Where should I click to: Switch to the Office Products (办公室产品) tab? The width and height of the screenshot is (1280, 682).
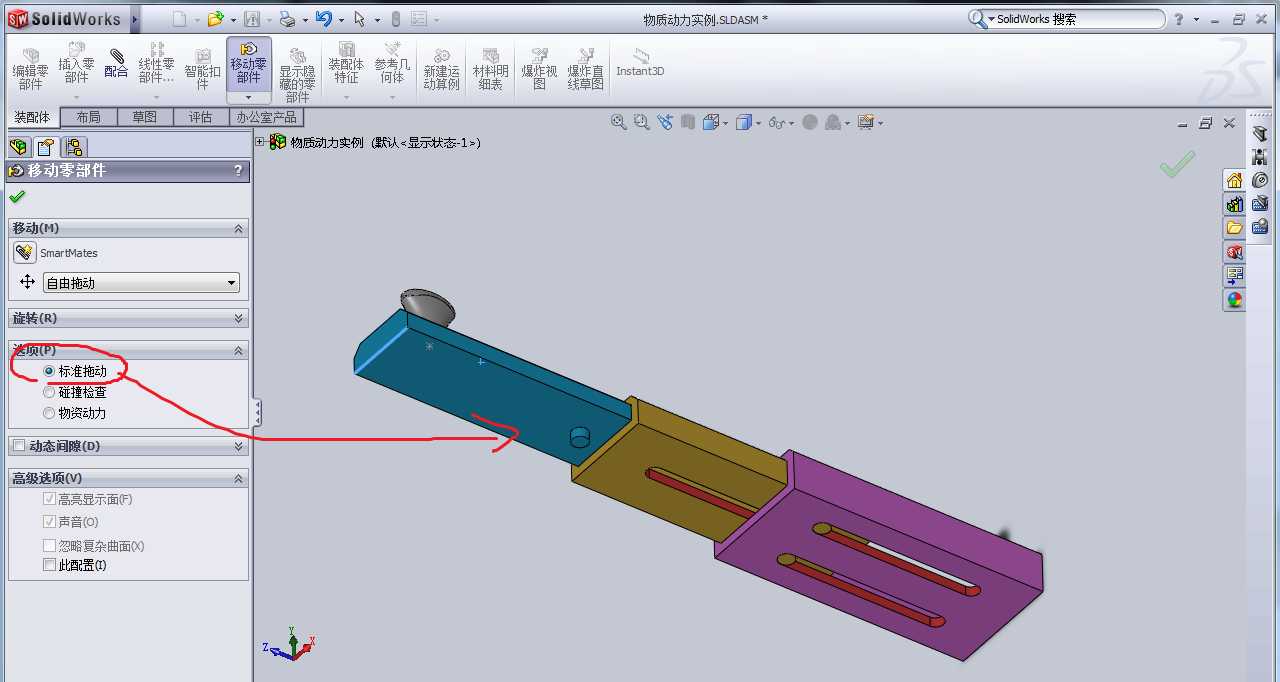[x=265, y=117]
